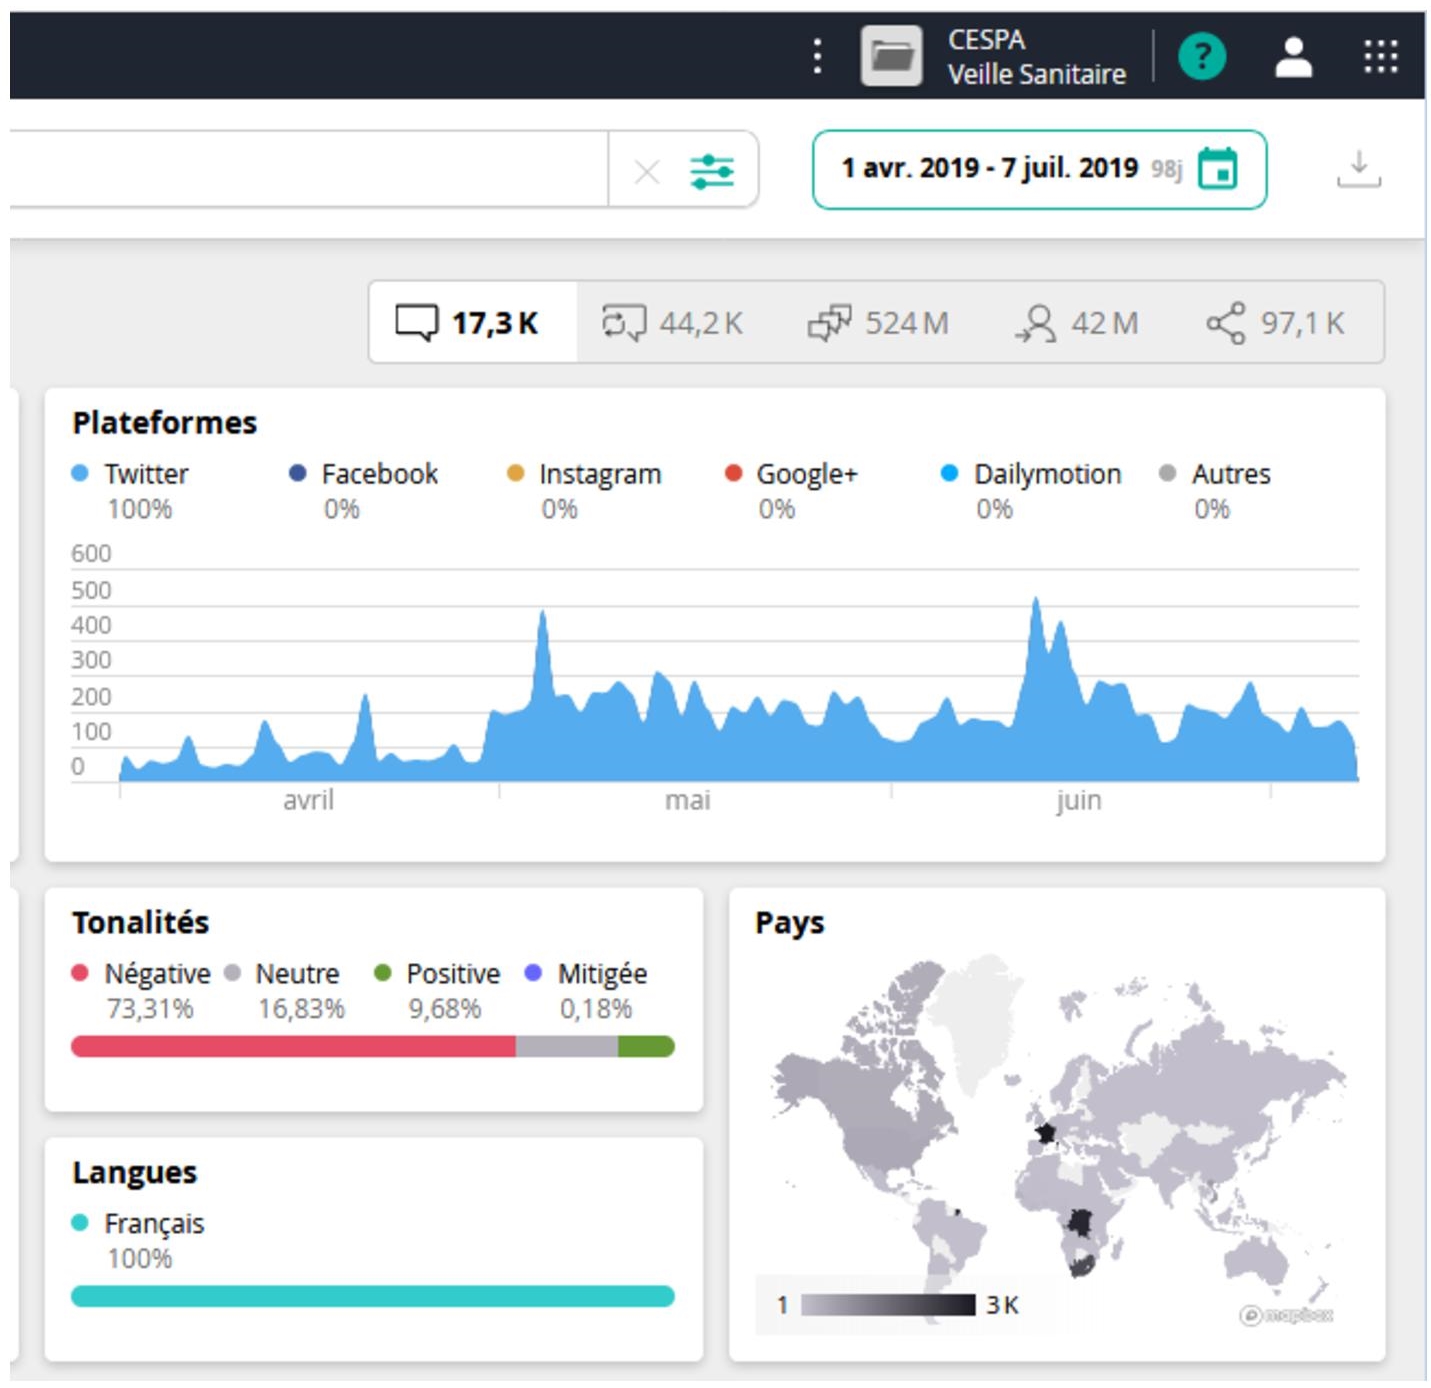Click inside the search input field

(310, 169)
